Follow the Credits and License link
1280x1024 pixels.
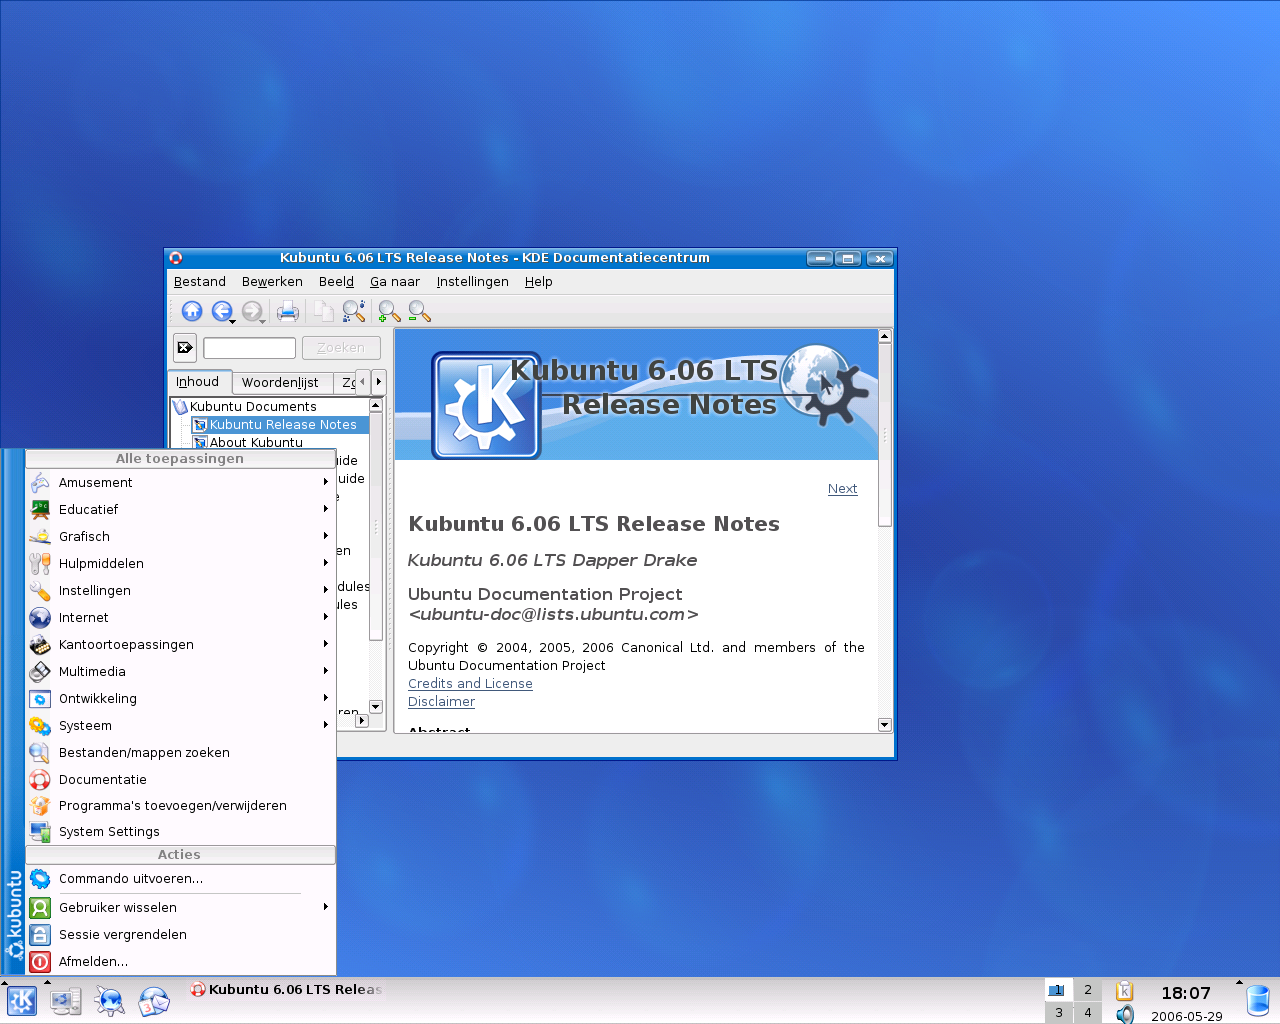[470, 684]
